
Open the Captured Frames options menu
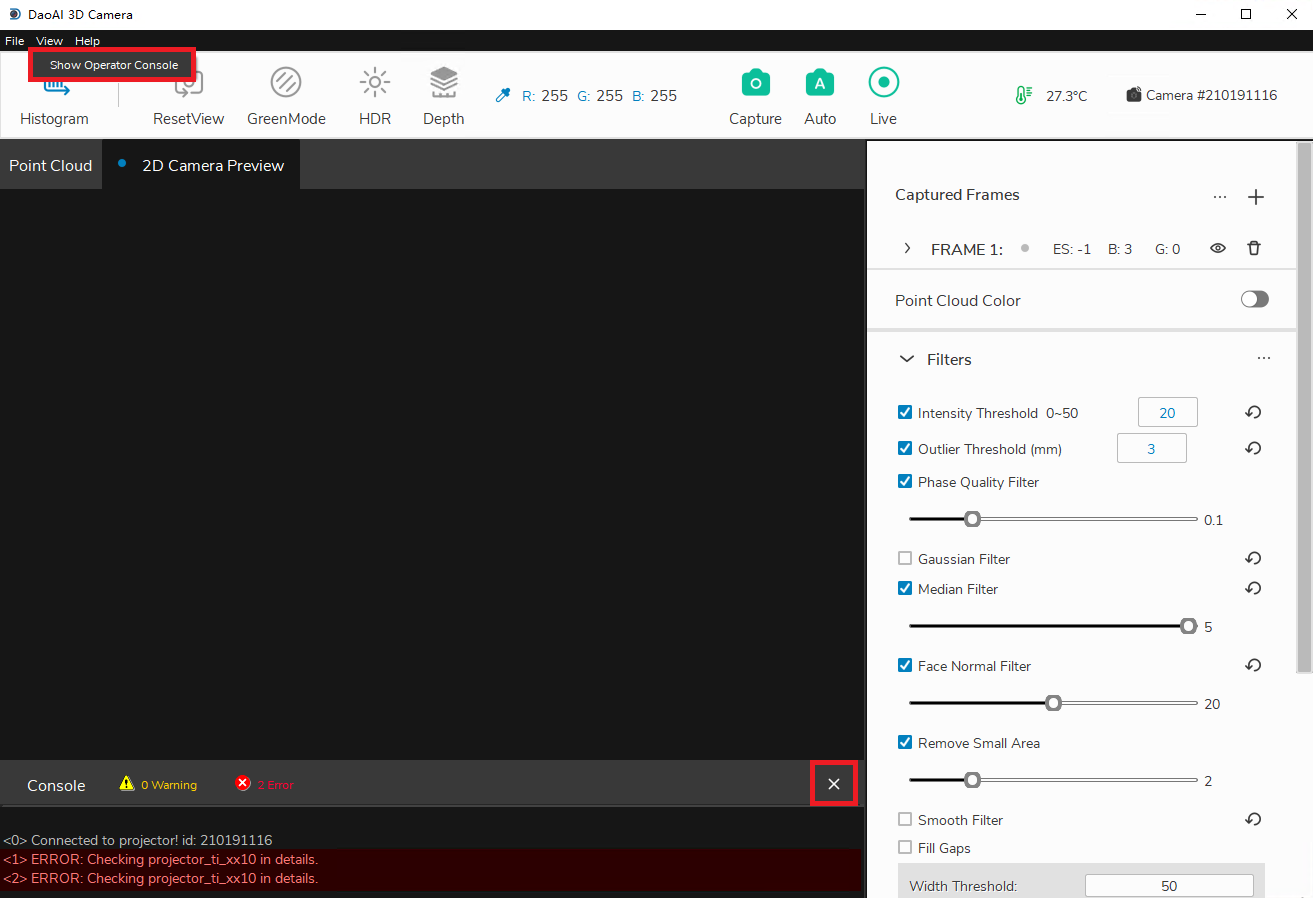coord(1220,196)
